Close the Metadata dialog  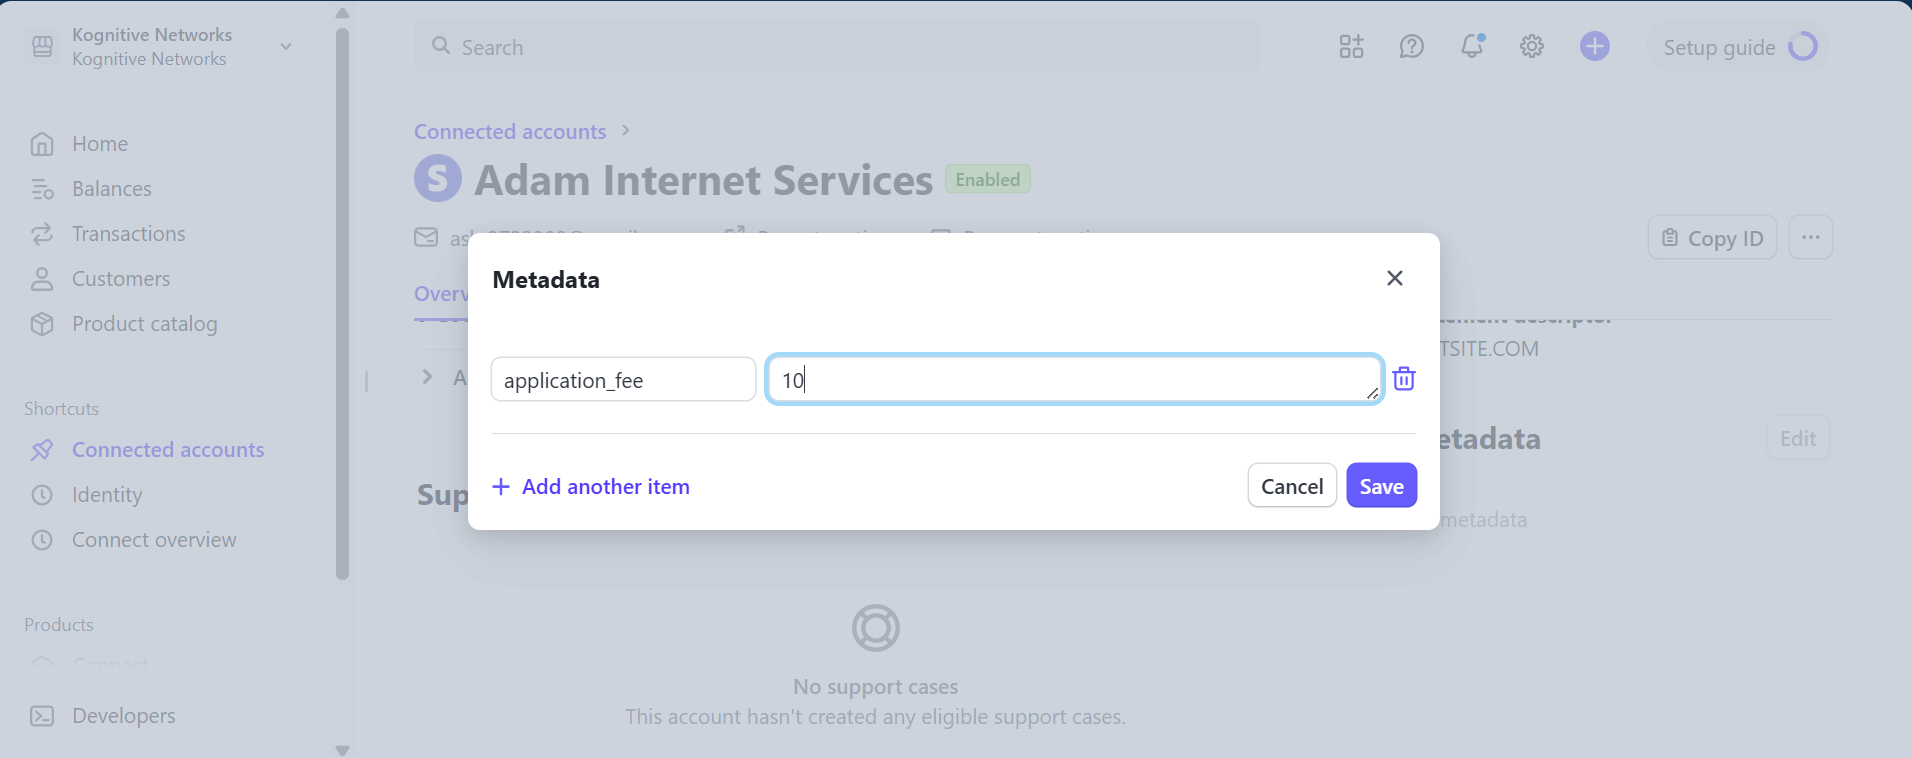tap(1395, 278)
